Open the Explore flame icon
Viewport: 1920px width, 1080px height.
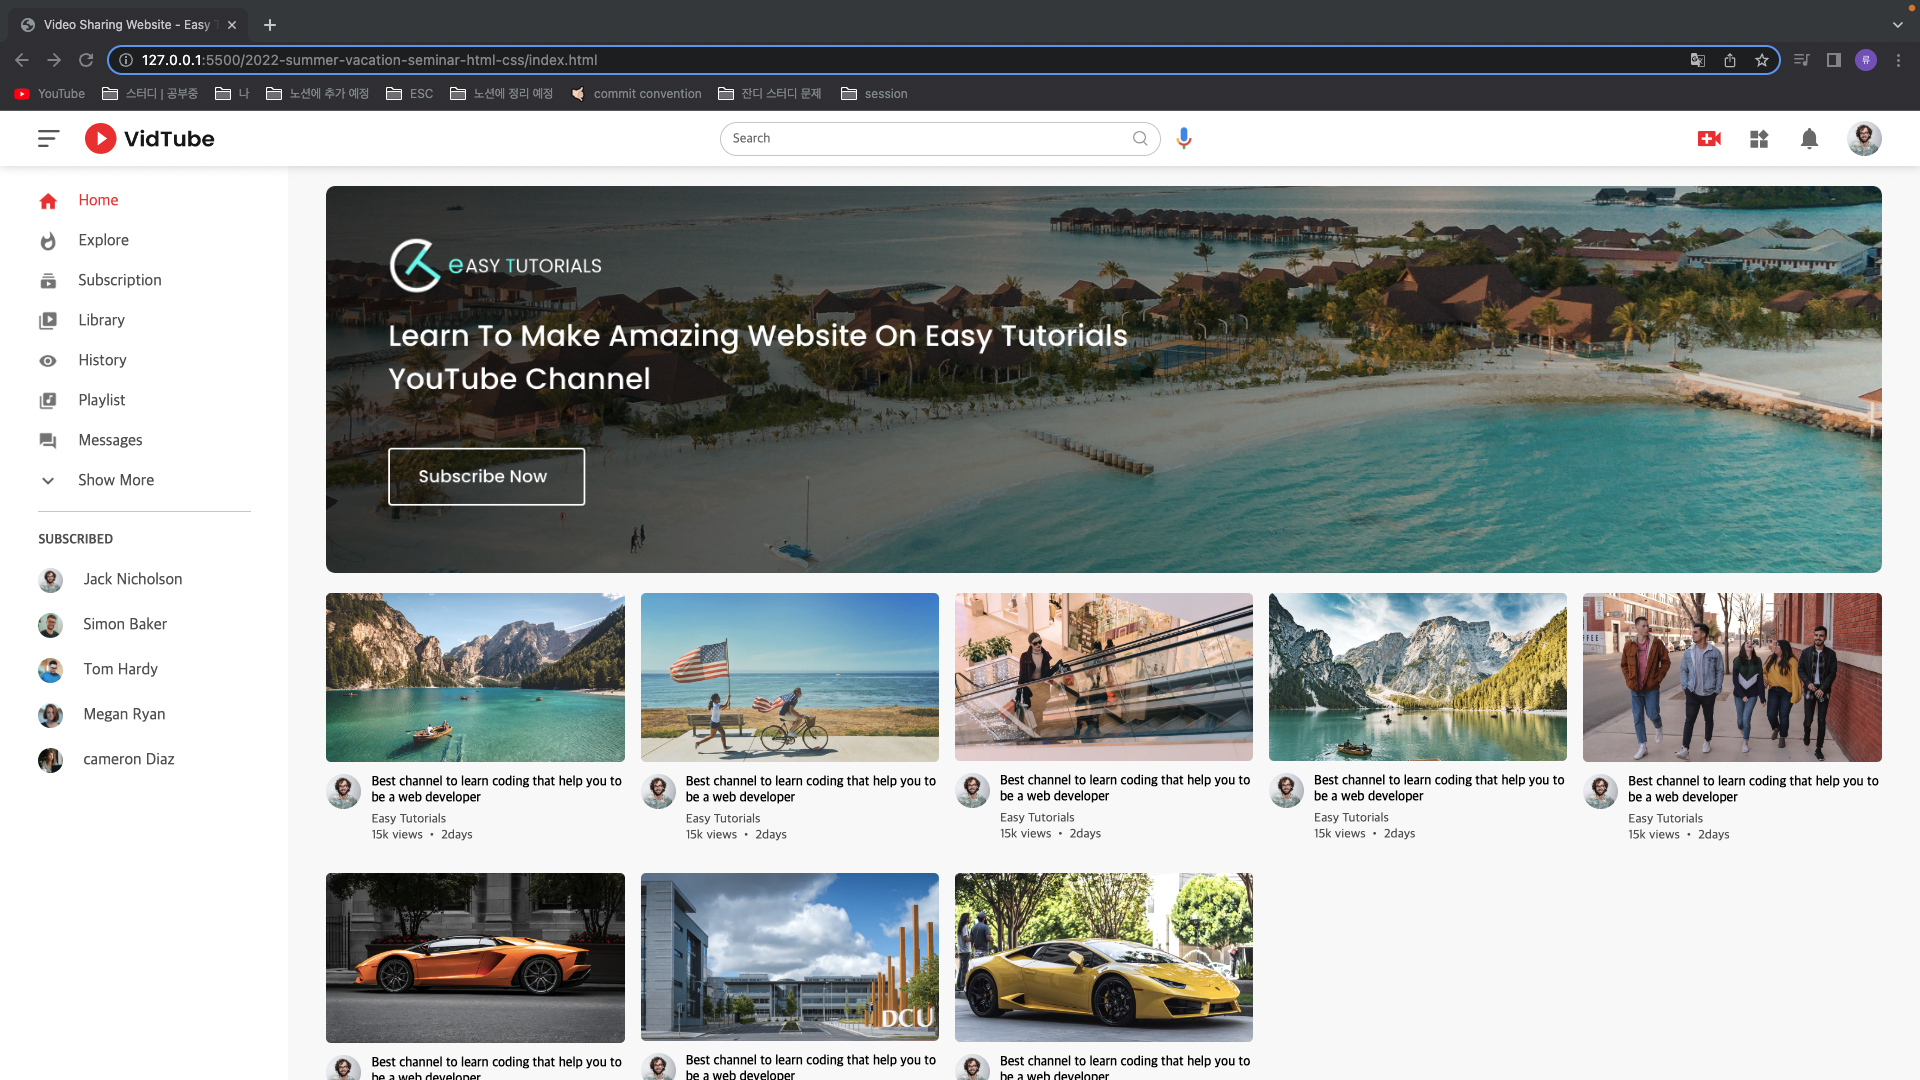(x=48, y=241)
